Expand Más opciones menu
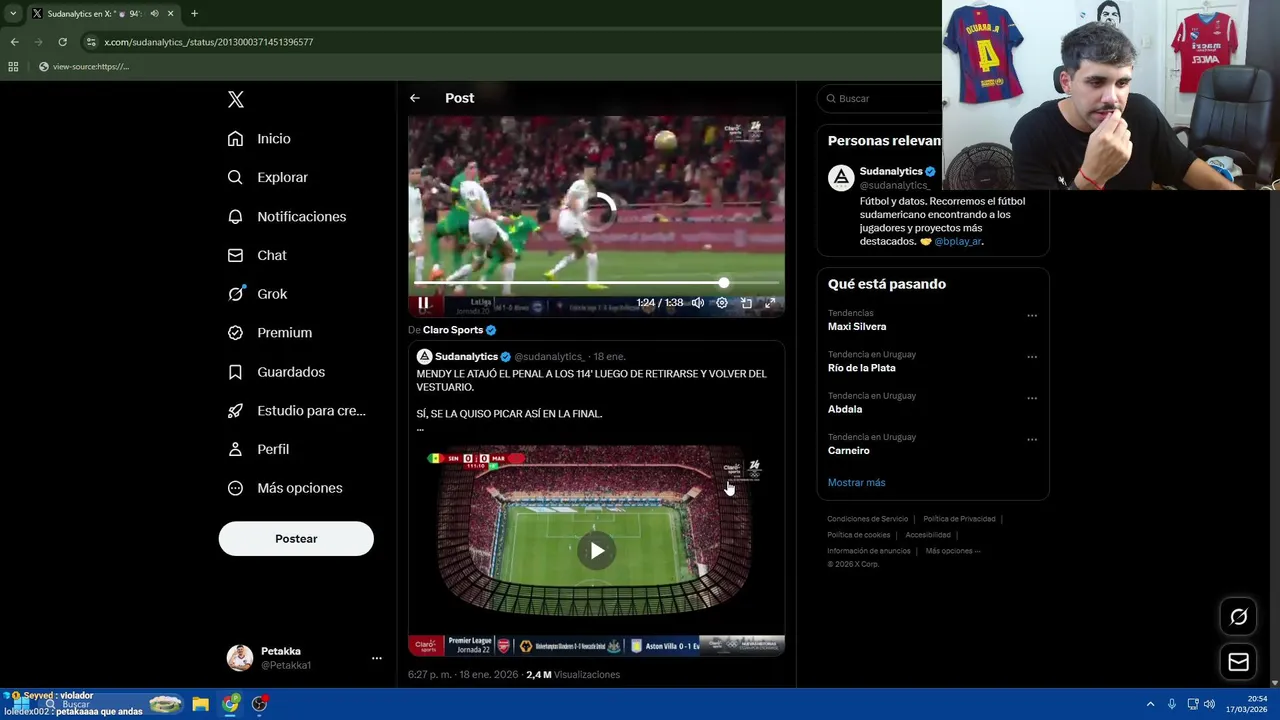The image size is (1280, 720). point(284,488)
